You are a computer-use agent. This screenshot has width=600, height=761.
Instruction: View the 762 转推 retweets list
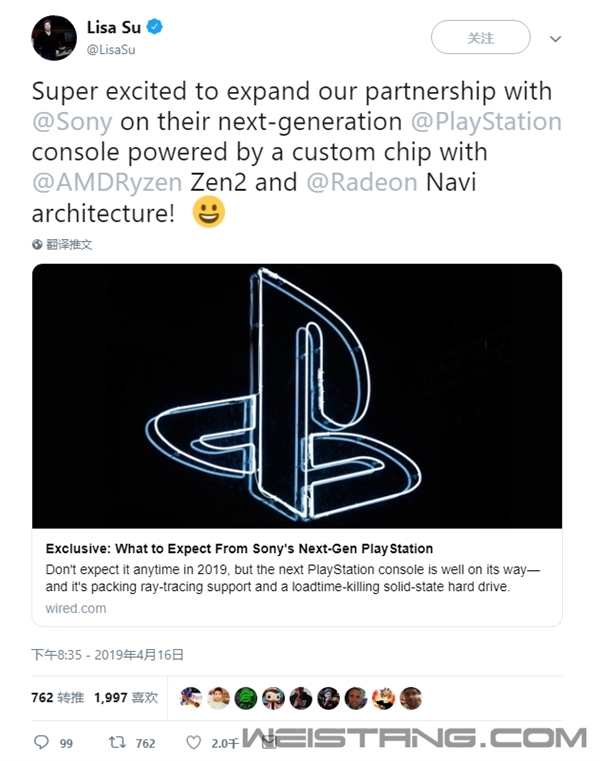(57, 698)
